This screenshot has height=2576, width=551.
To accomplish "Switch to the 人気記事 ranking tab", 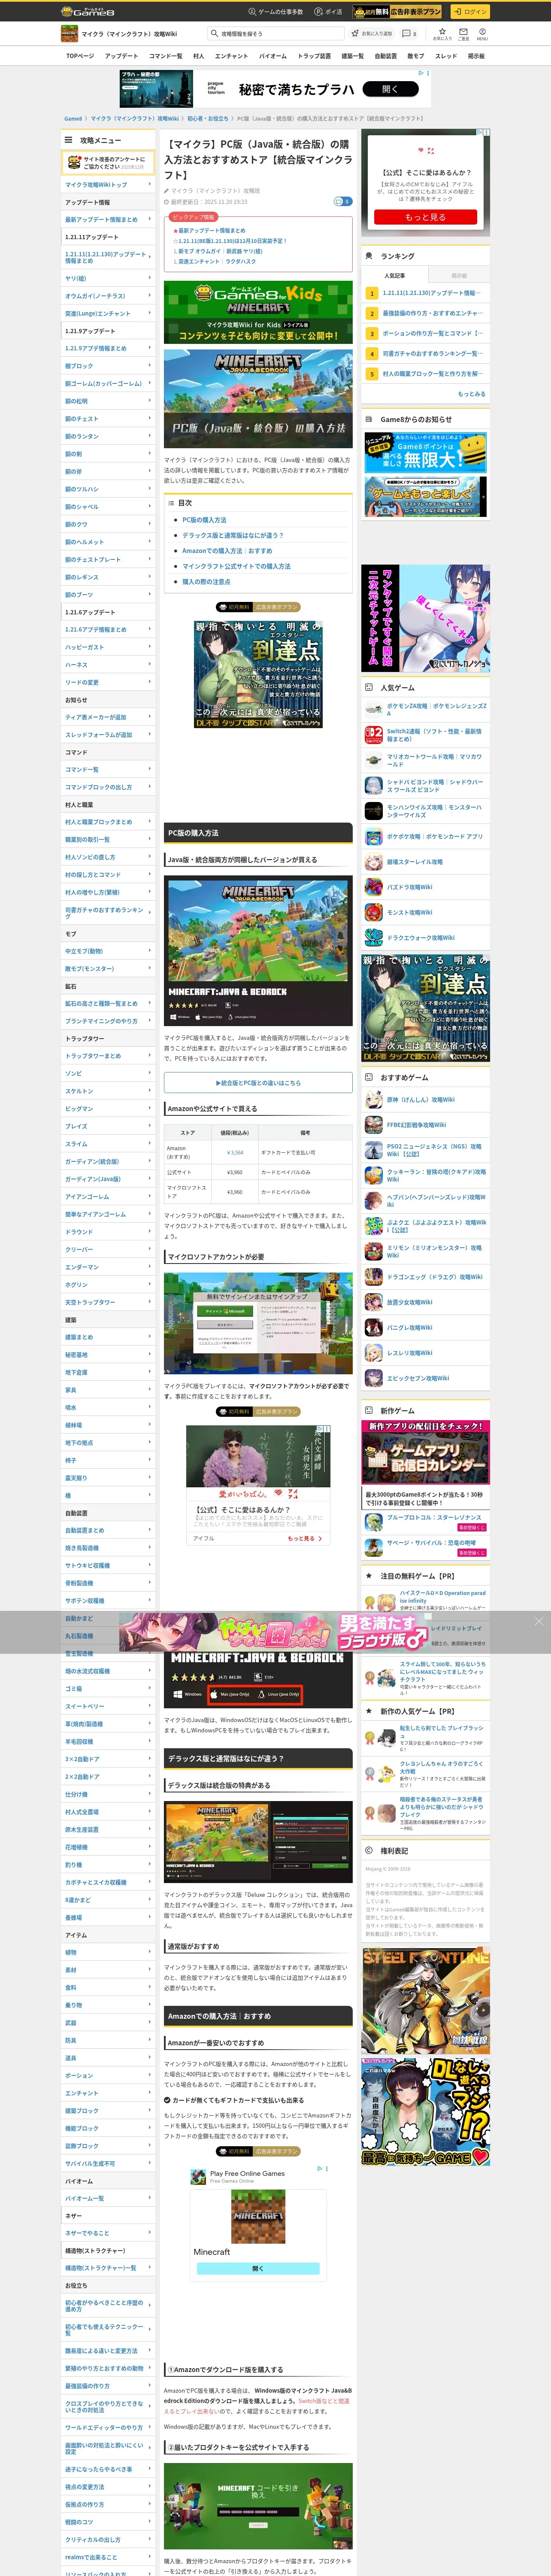I will click(x=395, y=275).
